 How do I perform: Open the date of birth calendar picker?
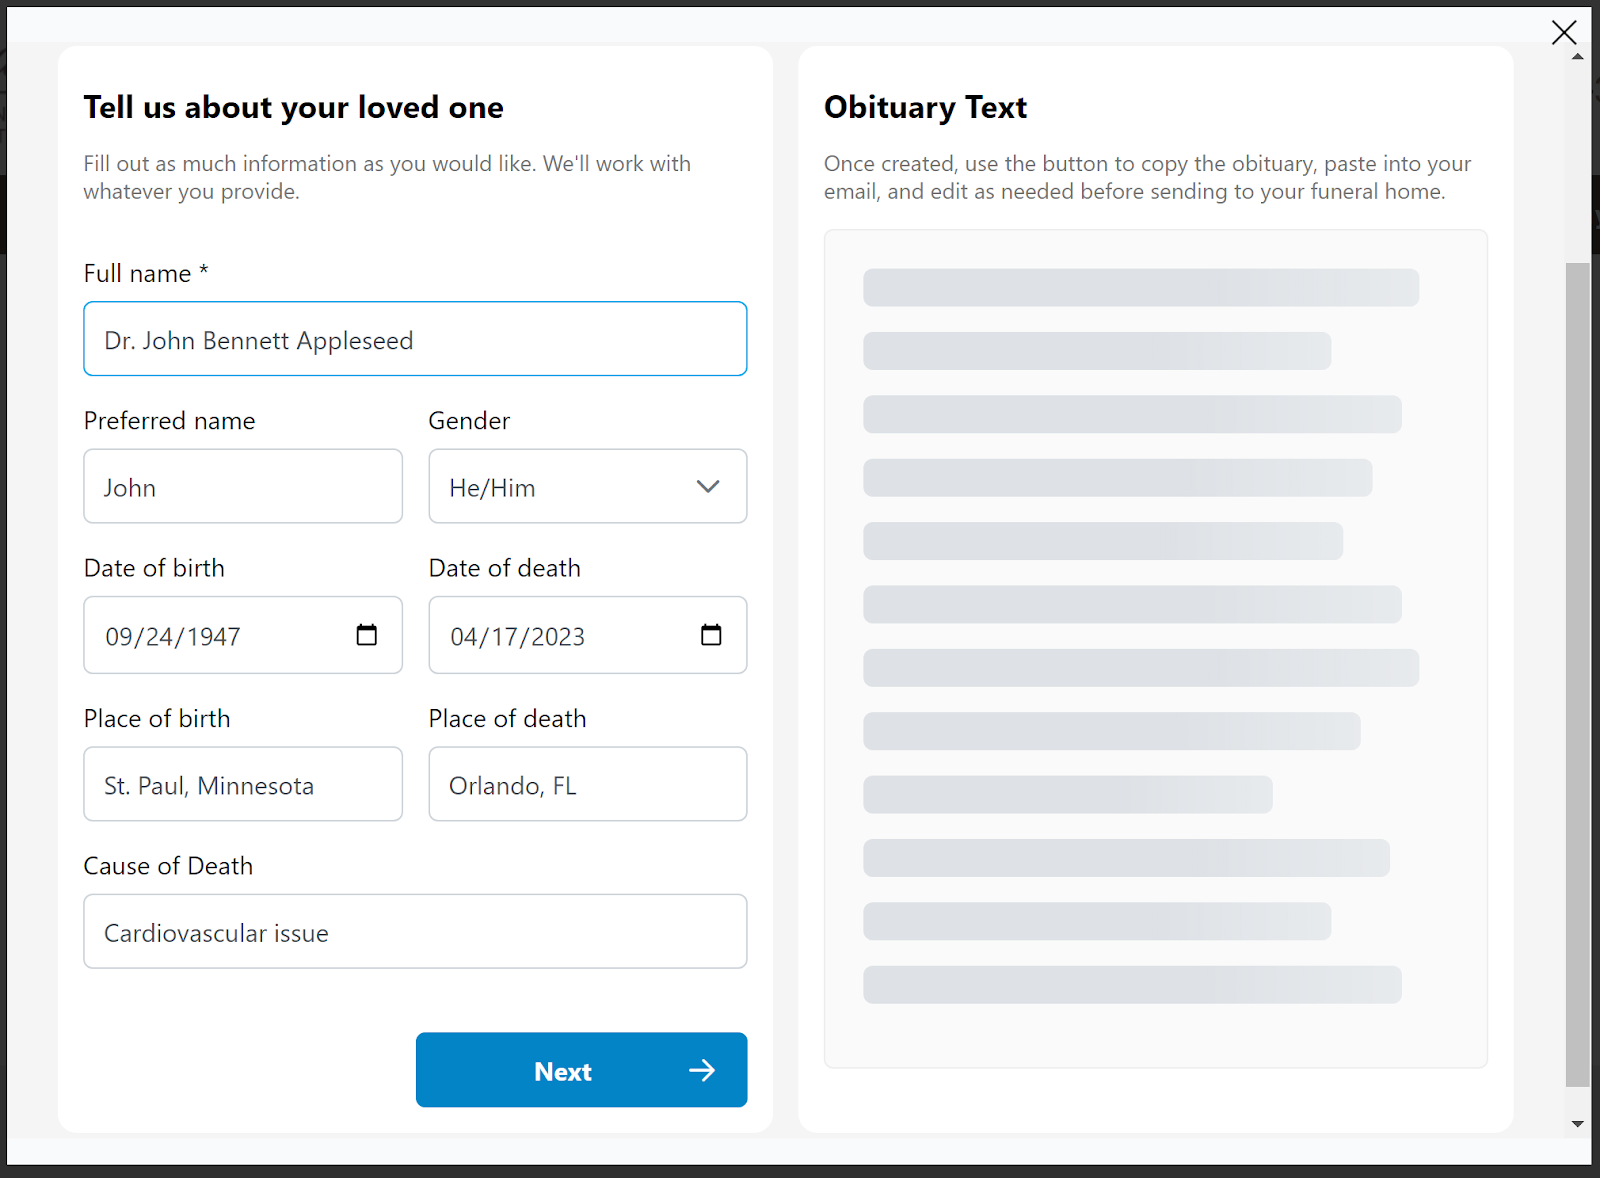[366, 635]
